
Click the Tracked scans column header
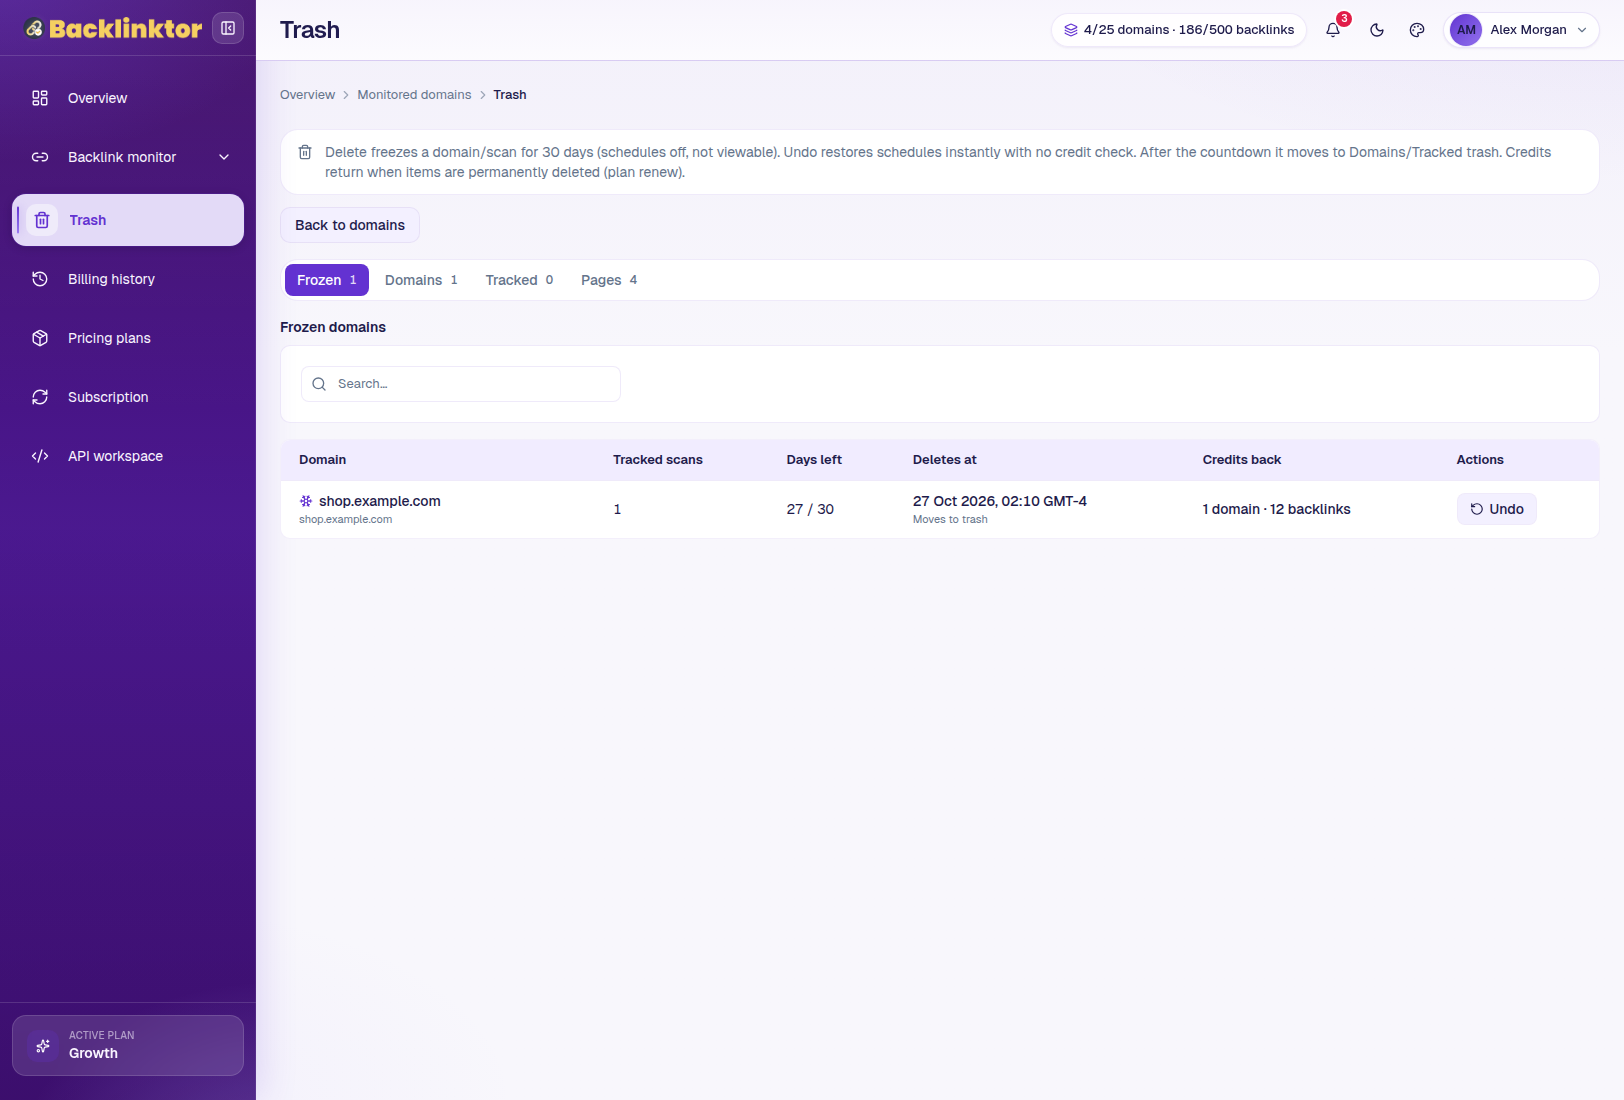pos(658,460)
